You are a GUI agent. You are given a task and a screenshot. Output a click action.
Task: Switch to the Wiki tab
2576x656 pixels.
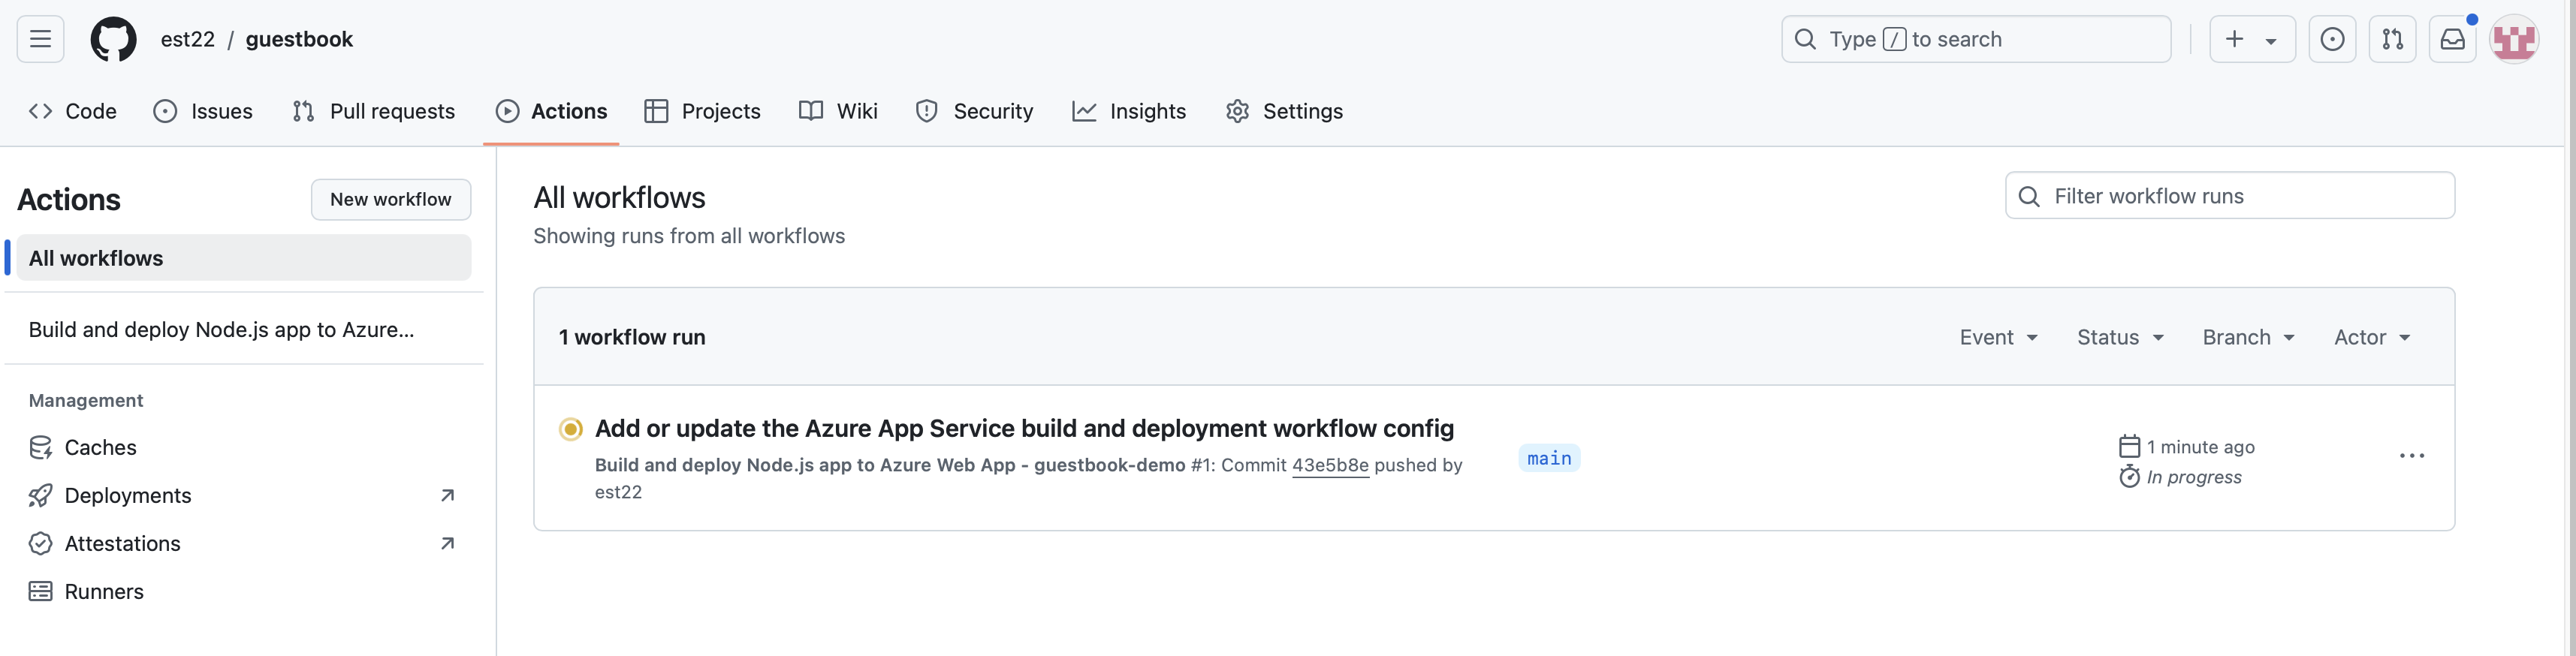[x=838, y=111]
